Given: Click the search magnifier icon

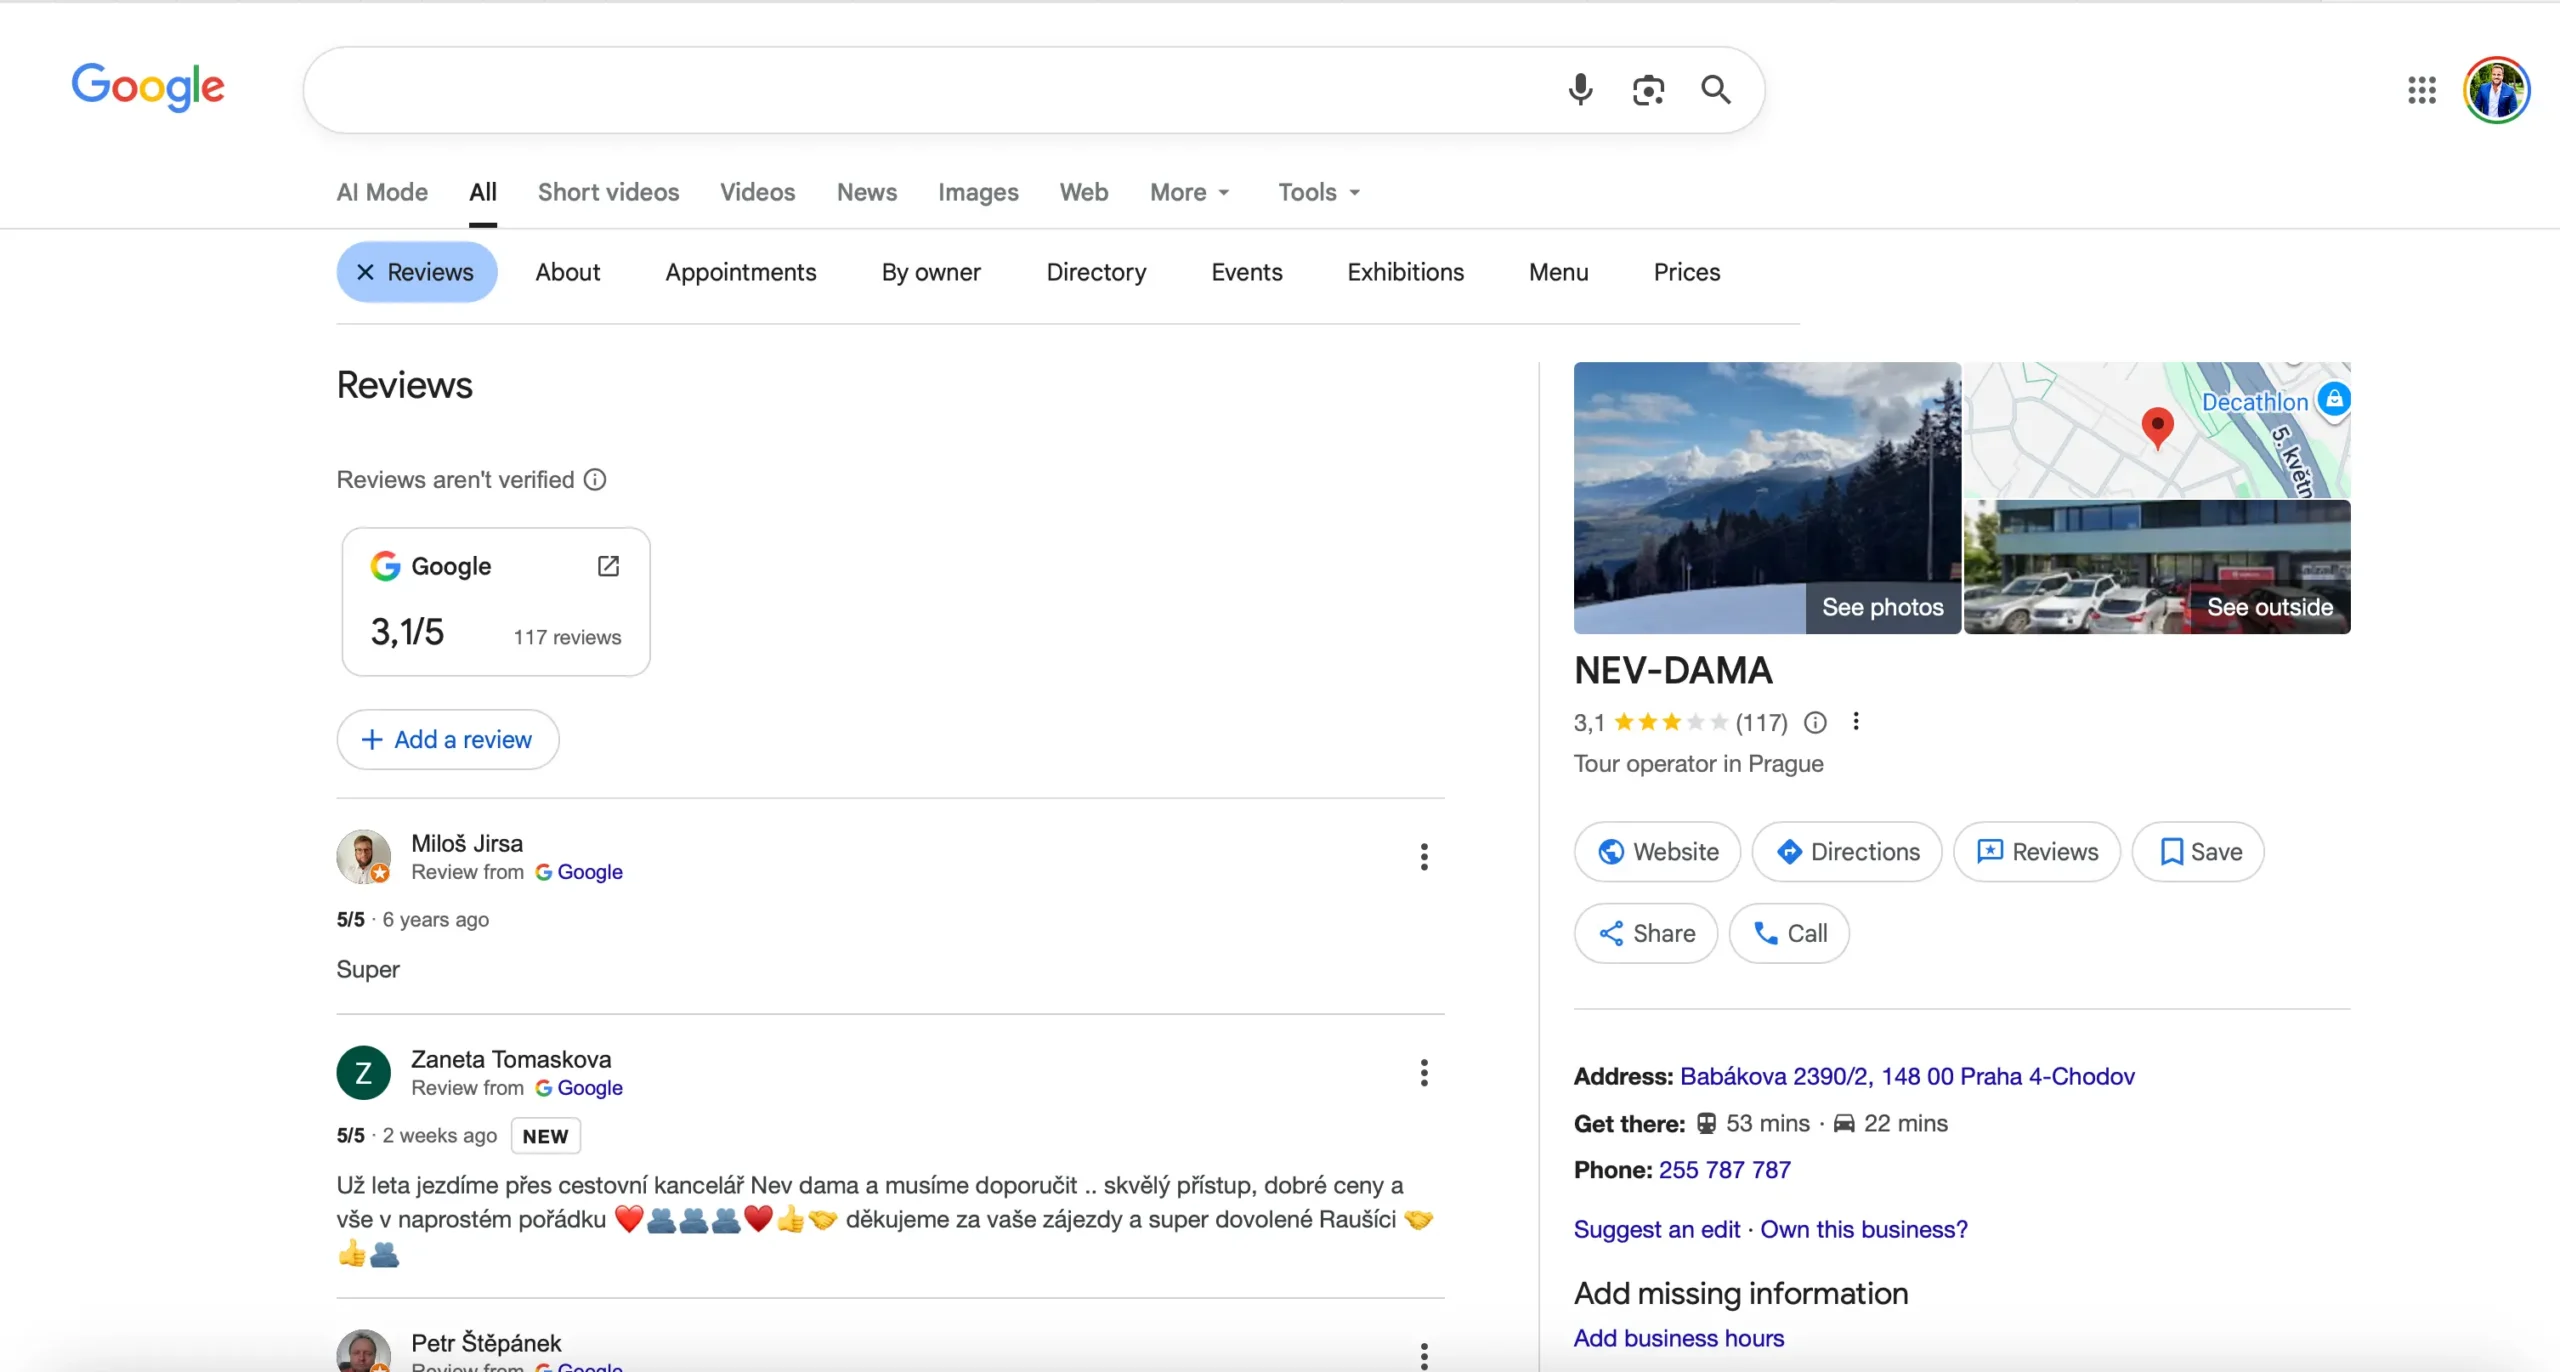Looking at the screenshot, I should click(1716, 89).
